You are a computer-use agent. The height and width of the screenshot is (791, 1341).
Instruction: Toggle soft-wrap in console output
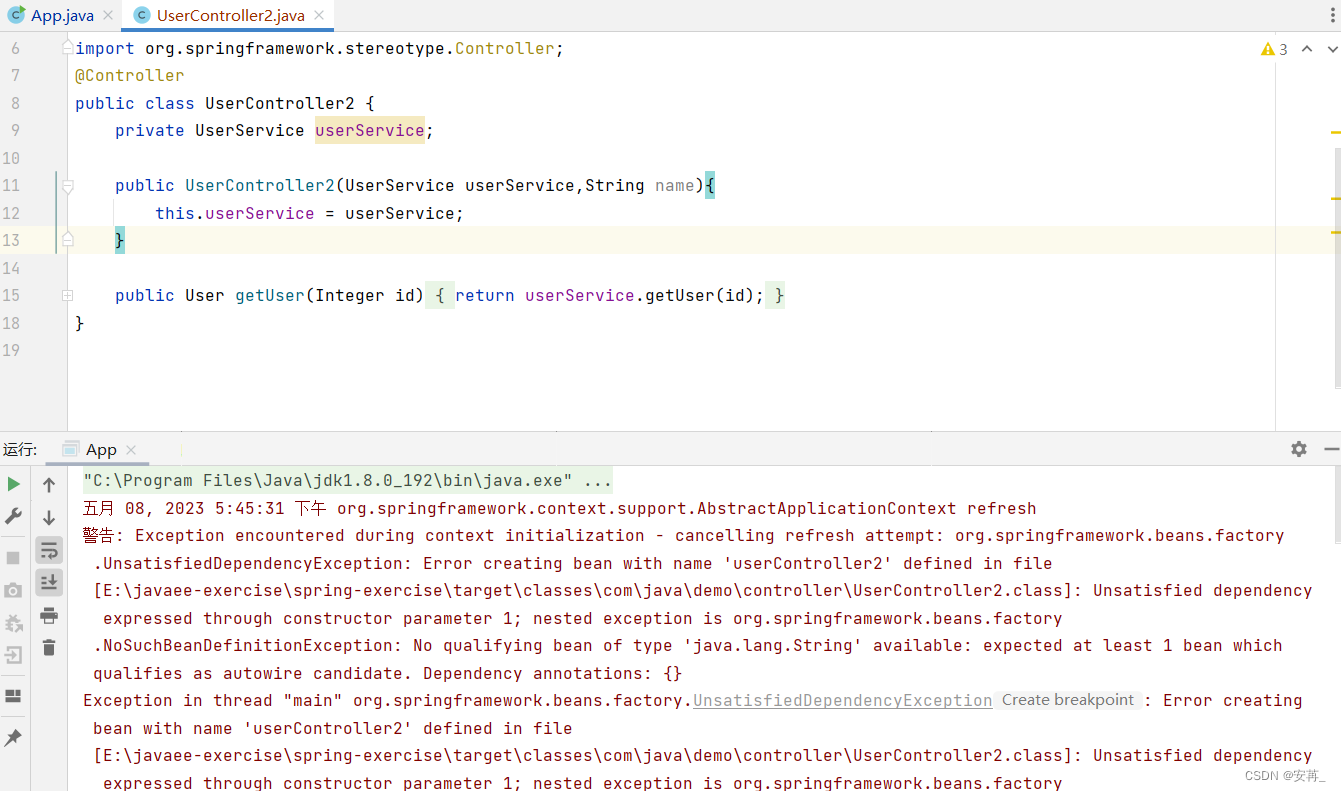coord(49,550)
